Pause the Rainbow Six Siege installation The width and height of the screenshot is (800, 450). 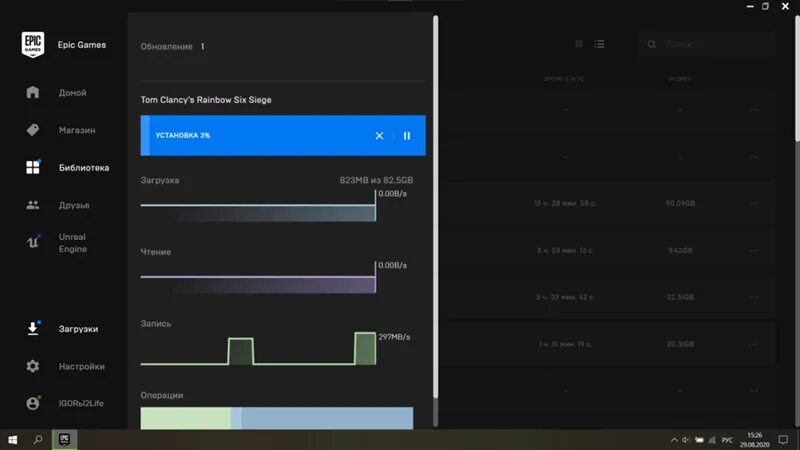click(x=407, y=136)
